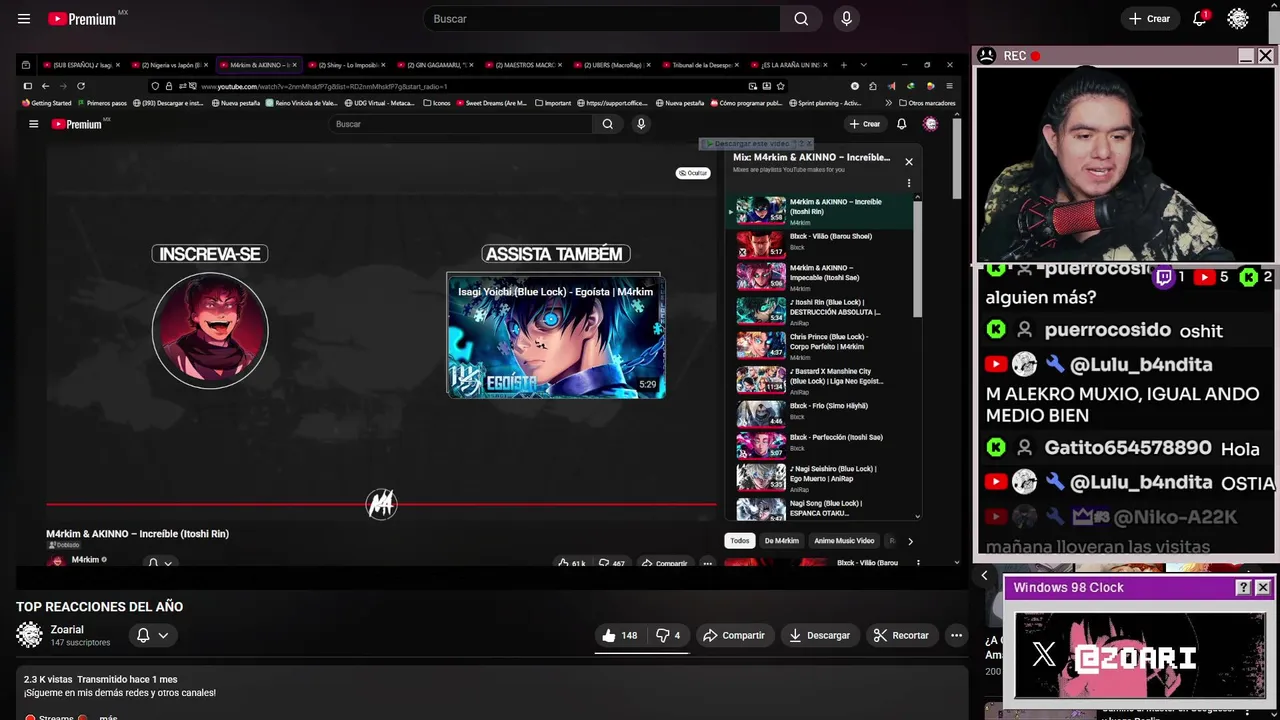
Task: Open the outer YouTube account avatar menu
Action: pyautogui.click(x=1238, y=19)
